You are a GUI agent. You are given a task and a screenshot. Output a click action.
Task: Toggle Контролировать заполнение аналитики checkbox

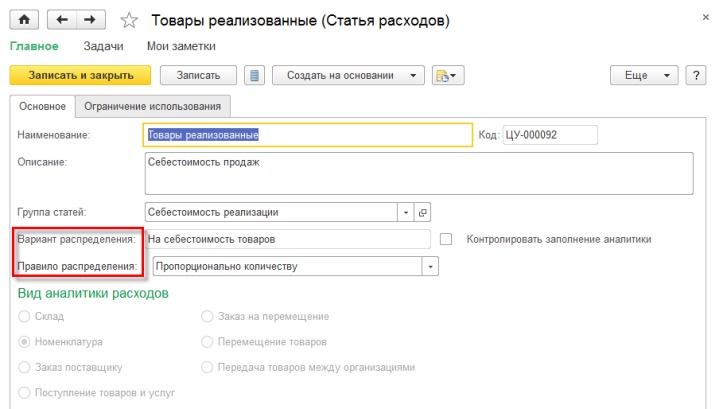pos(446,239)
